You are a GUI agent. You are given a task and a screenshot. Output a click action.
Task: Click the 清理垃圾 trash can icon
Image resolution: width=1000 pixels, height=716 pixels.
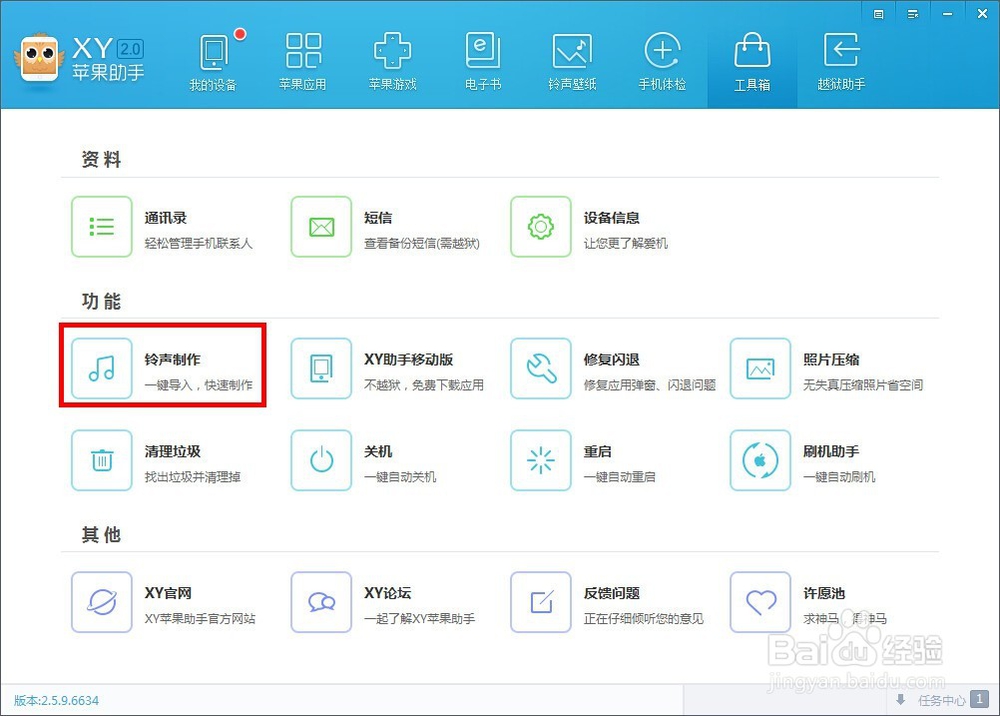pyautogui.click(x=101, y=460)
